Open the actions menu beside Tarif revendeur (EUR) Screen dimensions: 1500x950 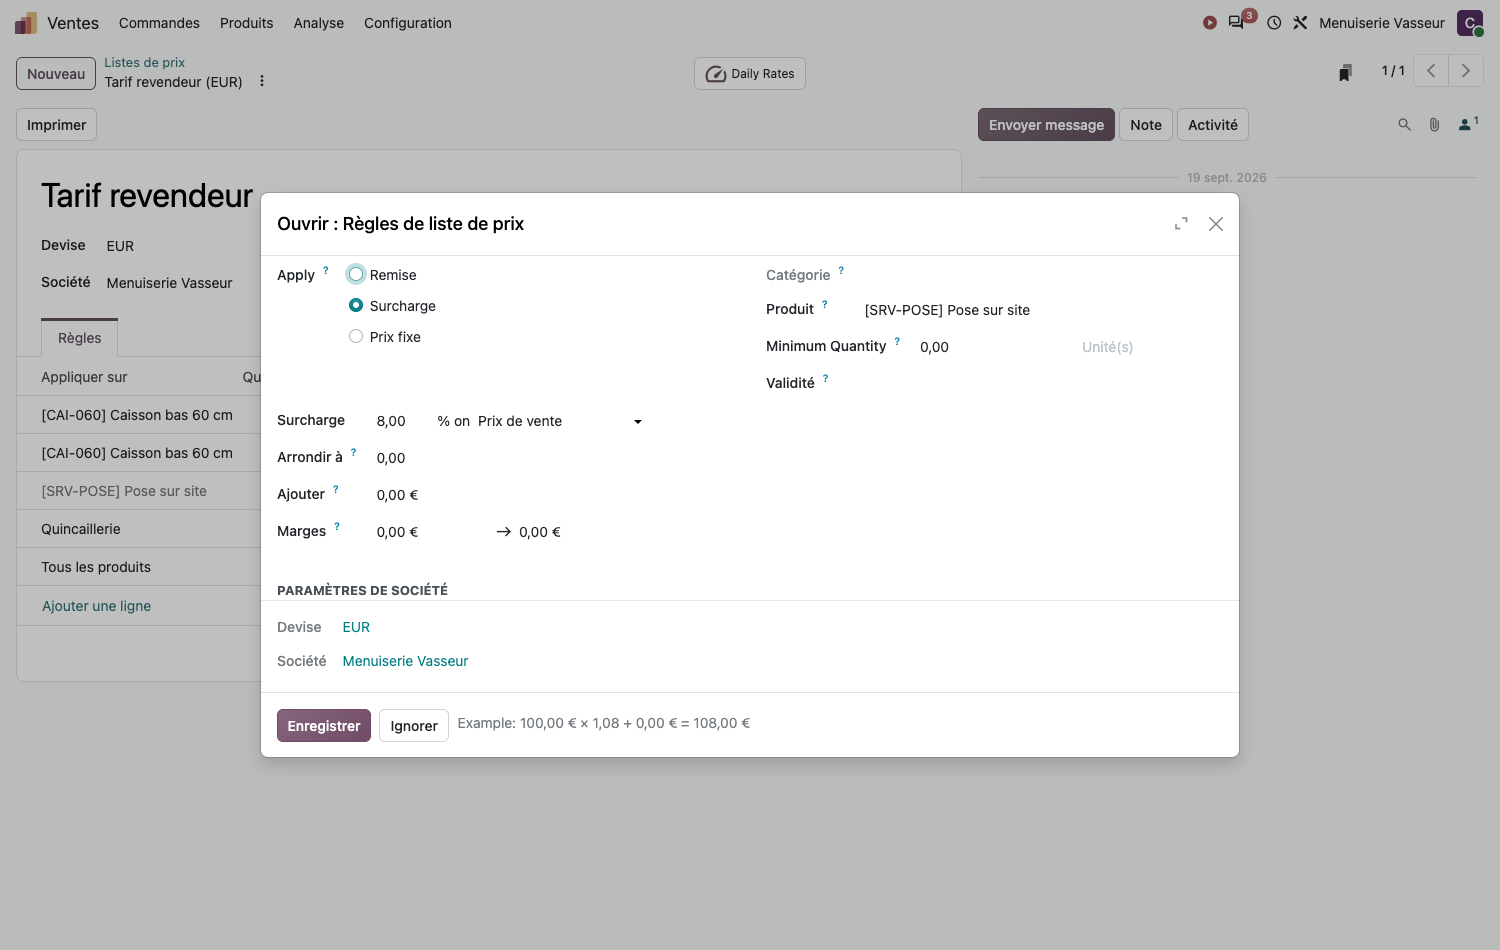click(x=262, y=81)
